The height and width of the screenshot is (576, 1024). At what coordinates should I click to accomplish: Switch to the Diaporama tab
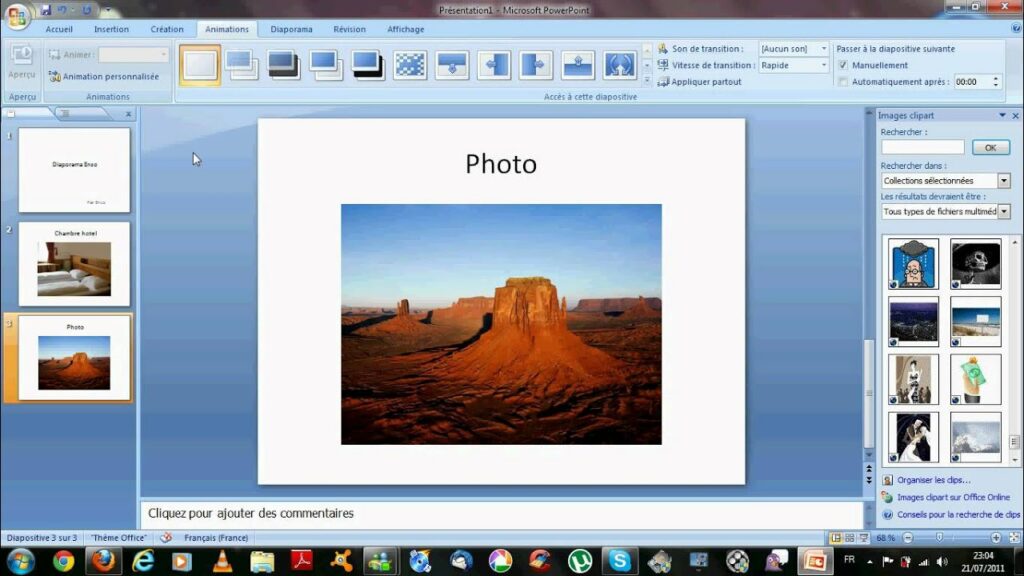pos(291,29)
